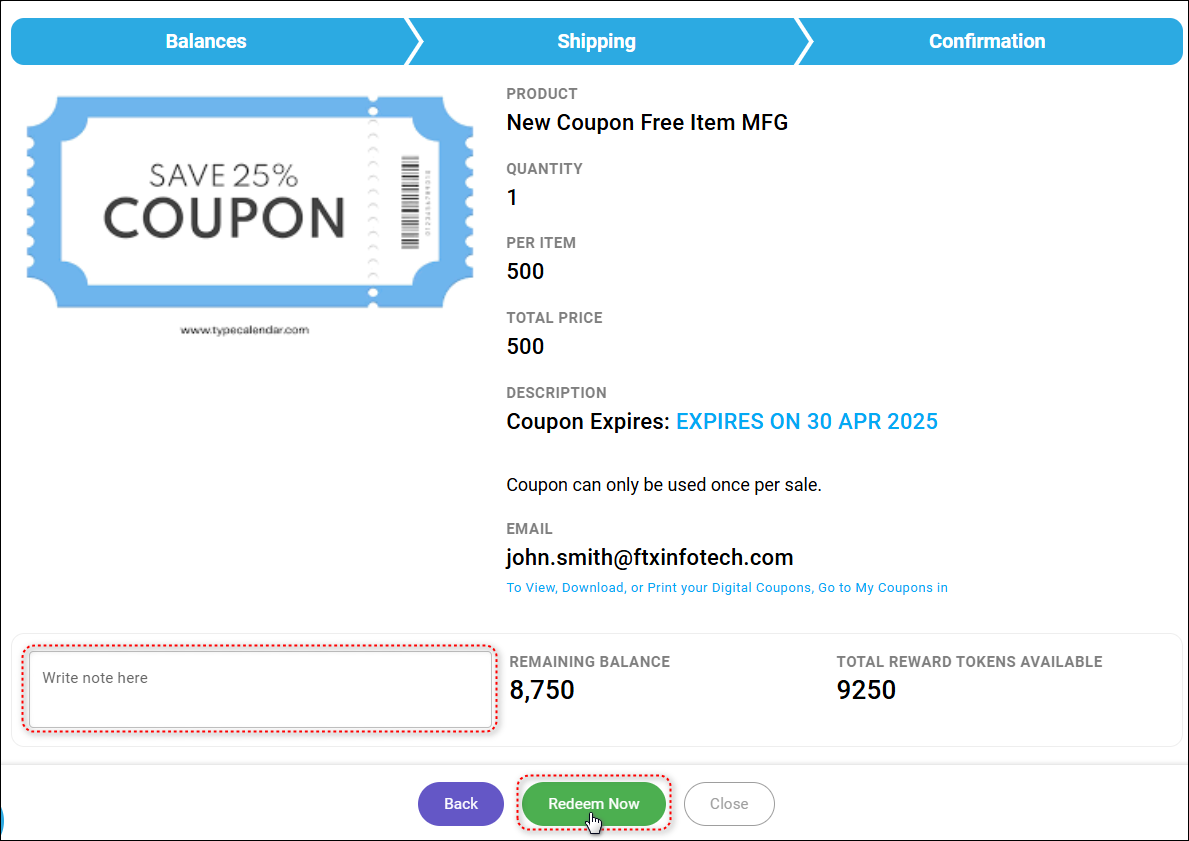
Task: Click the Per Item value
Action: [525, 272]
